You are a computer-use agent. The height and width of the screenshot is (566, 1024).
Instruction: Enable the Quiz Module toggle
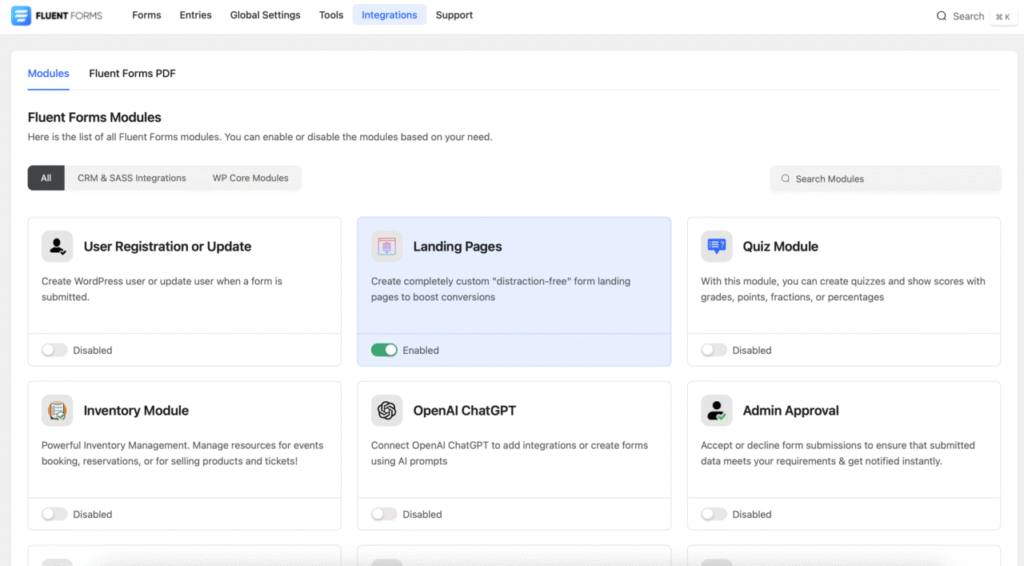click(714, 350)
